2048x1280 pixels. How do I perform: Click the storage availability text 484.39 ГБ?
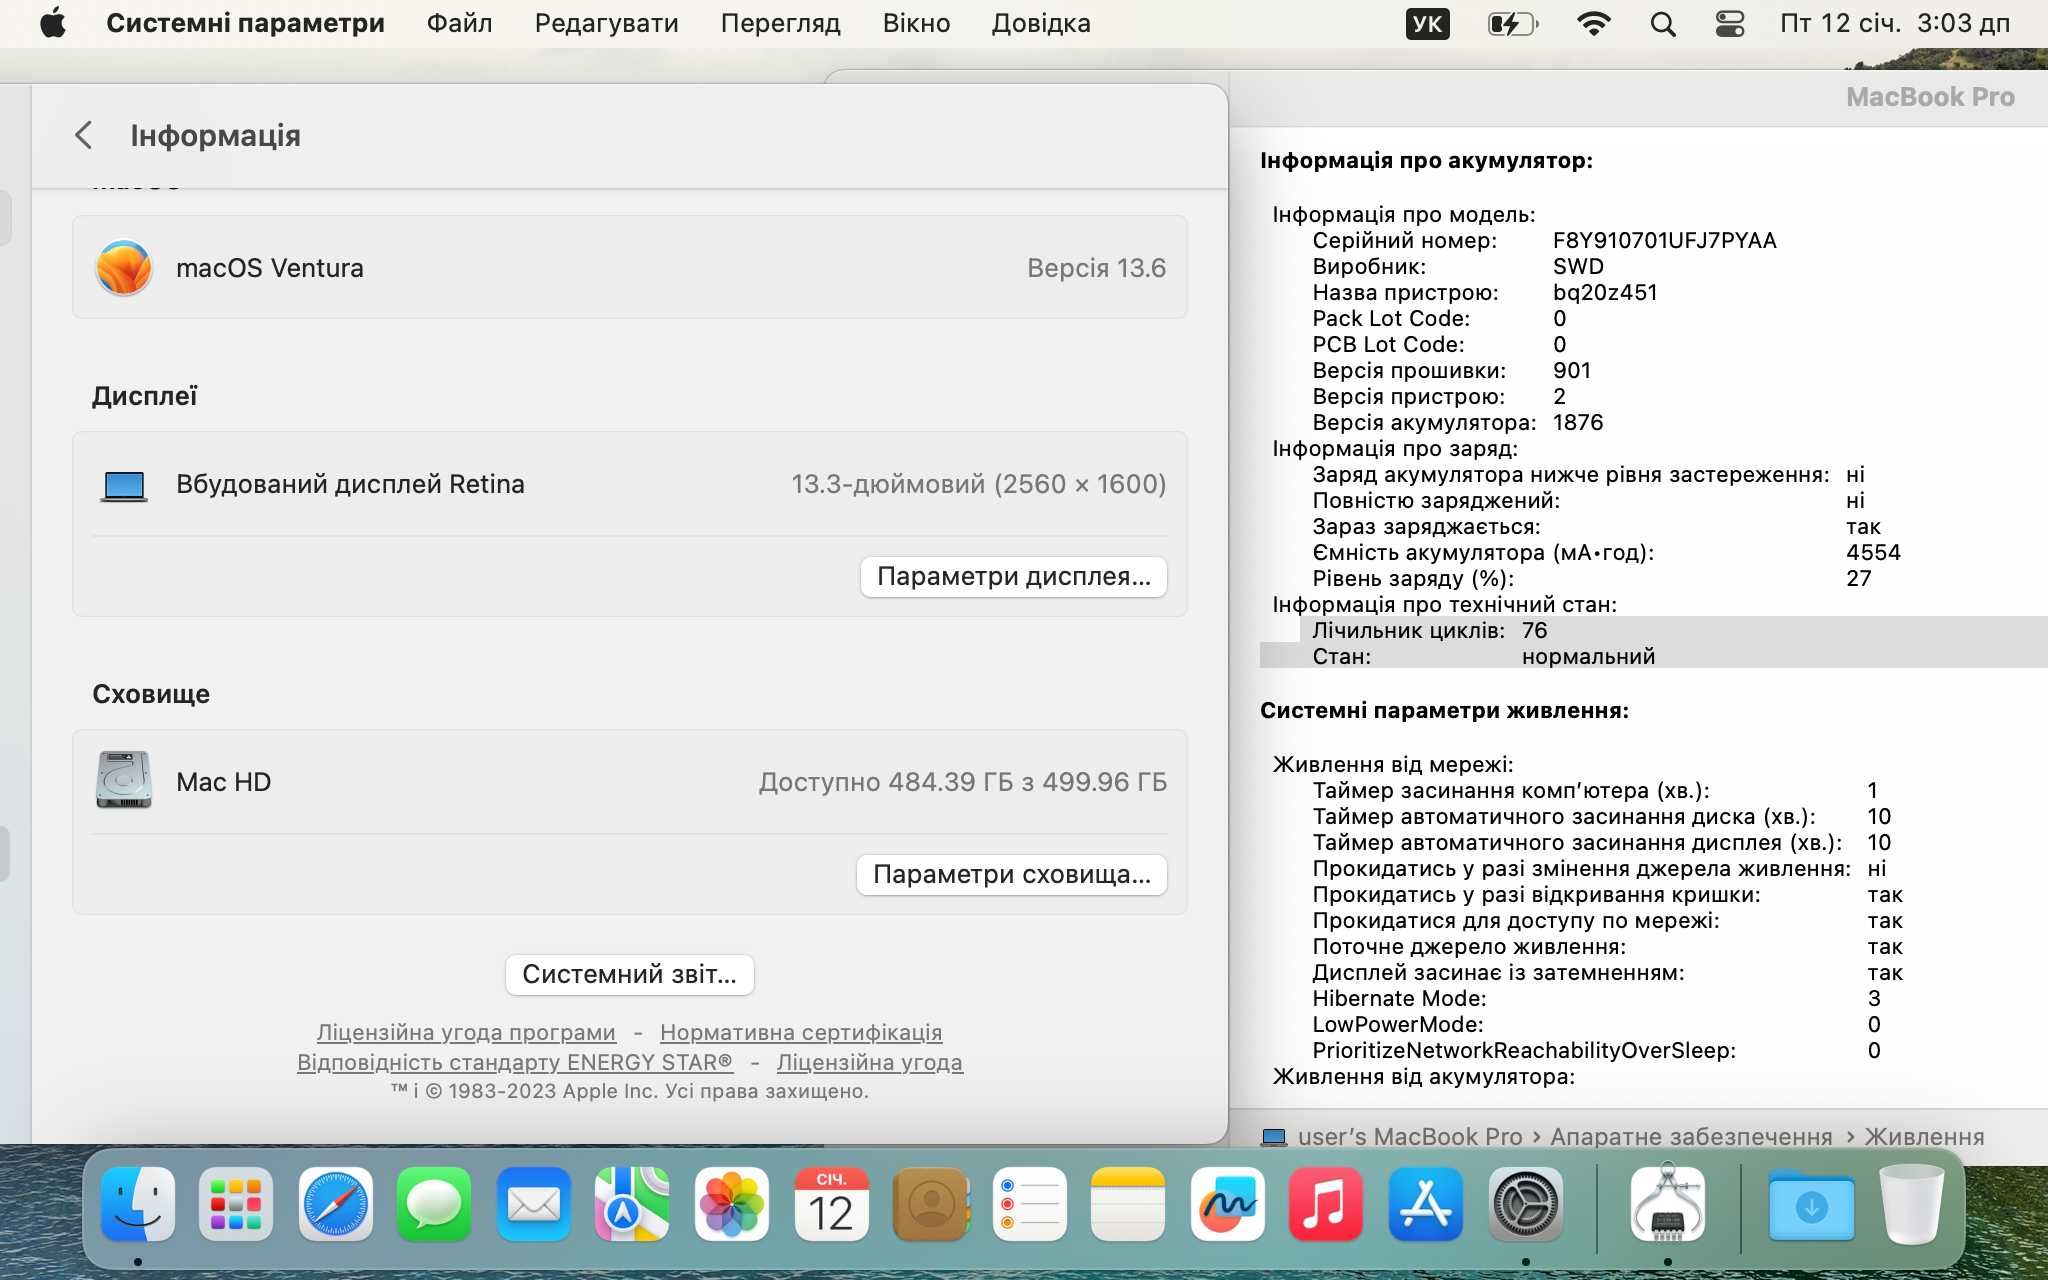963,782
